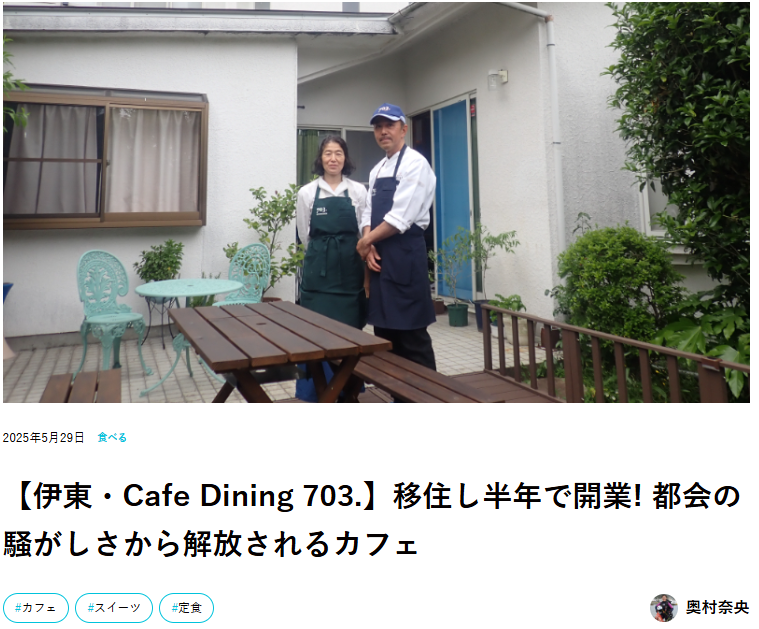Select the #カフェ tag

pyautogui.click(x=36, y=608)
